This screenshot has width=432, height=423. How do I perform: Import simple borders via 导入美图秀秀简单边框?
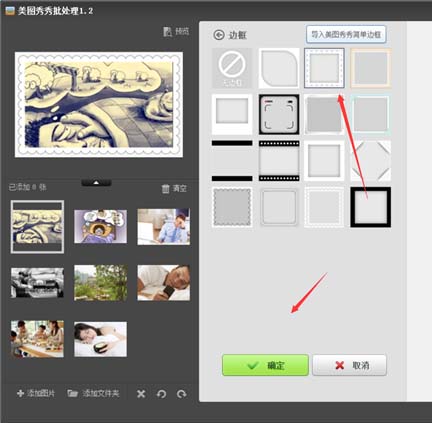(346, 34)
